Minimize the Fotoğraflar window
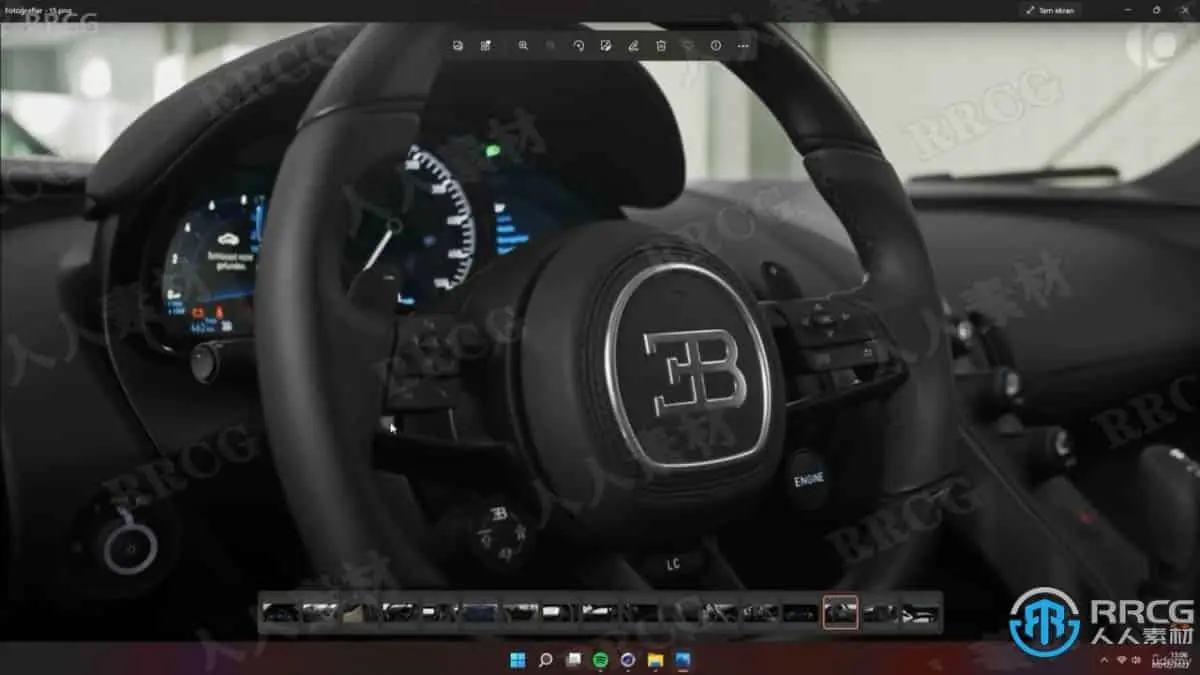The height and width of the screenshot is (675, 1200). (x=1128, y=9)
